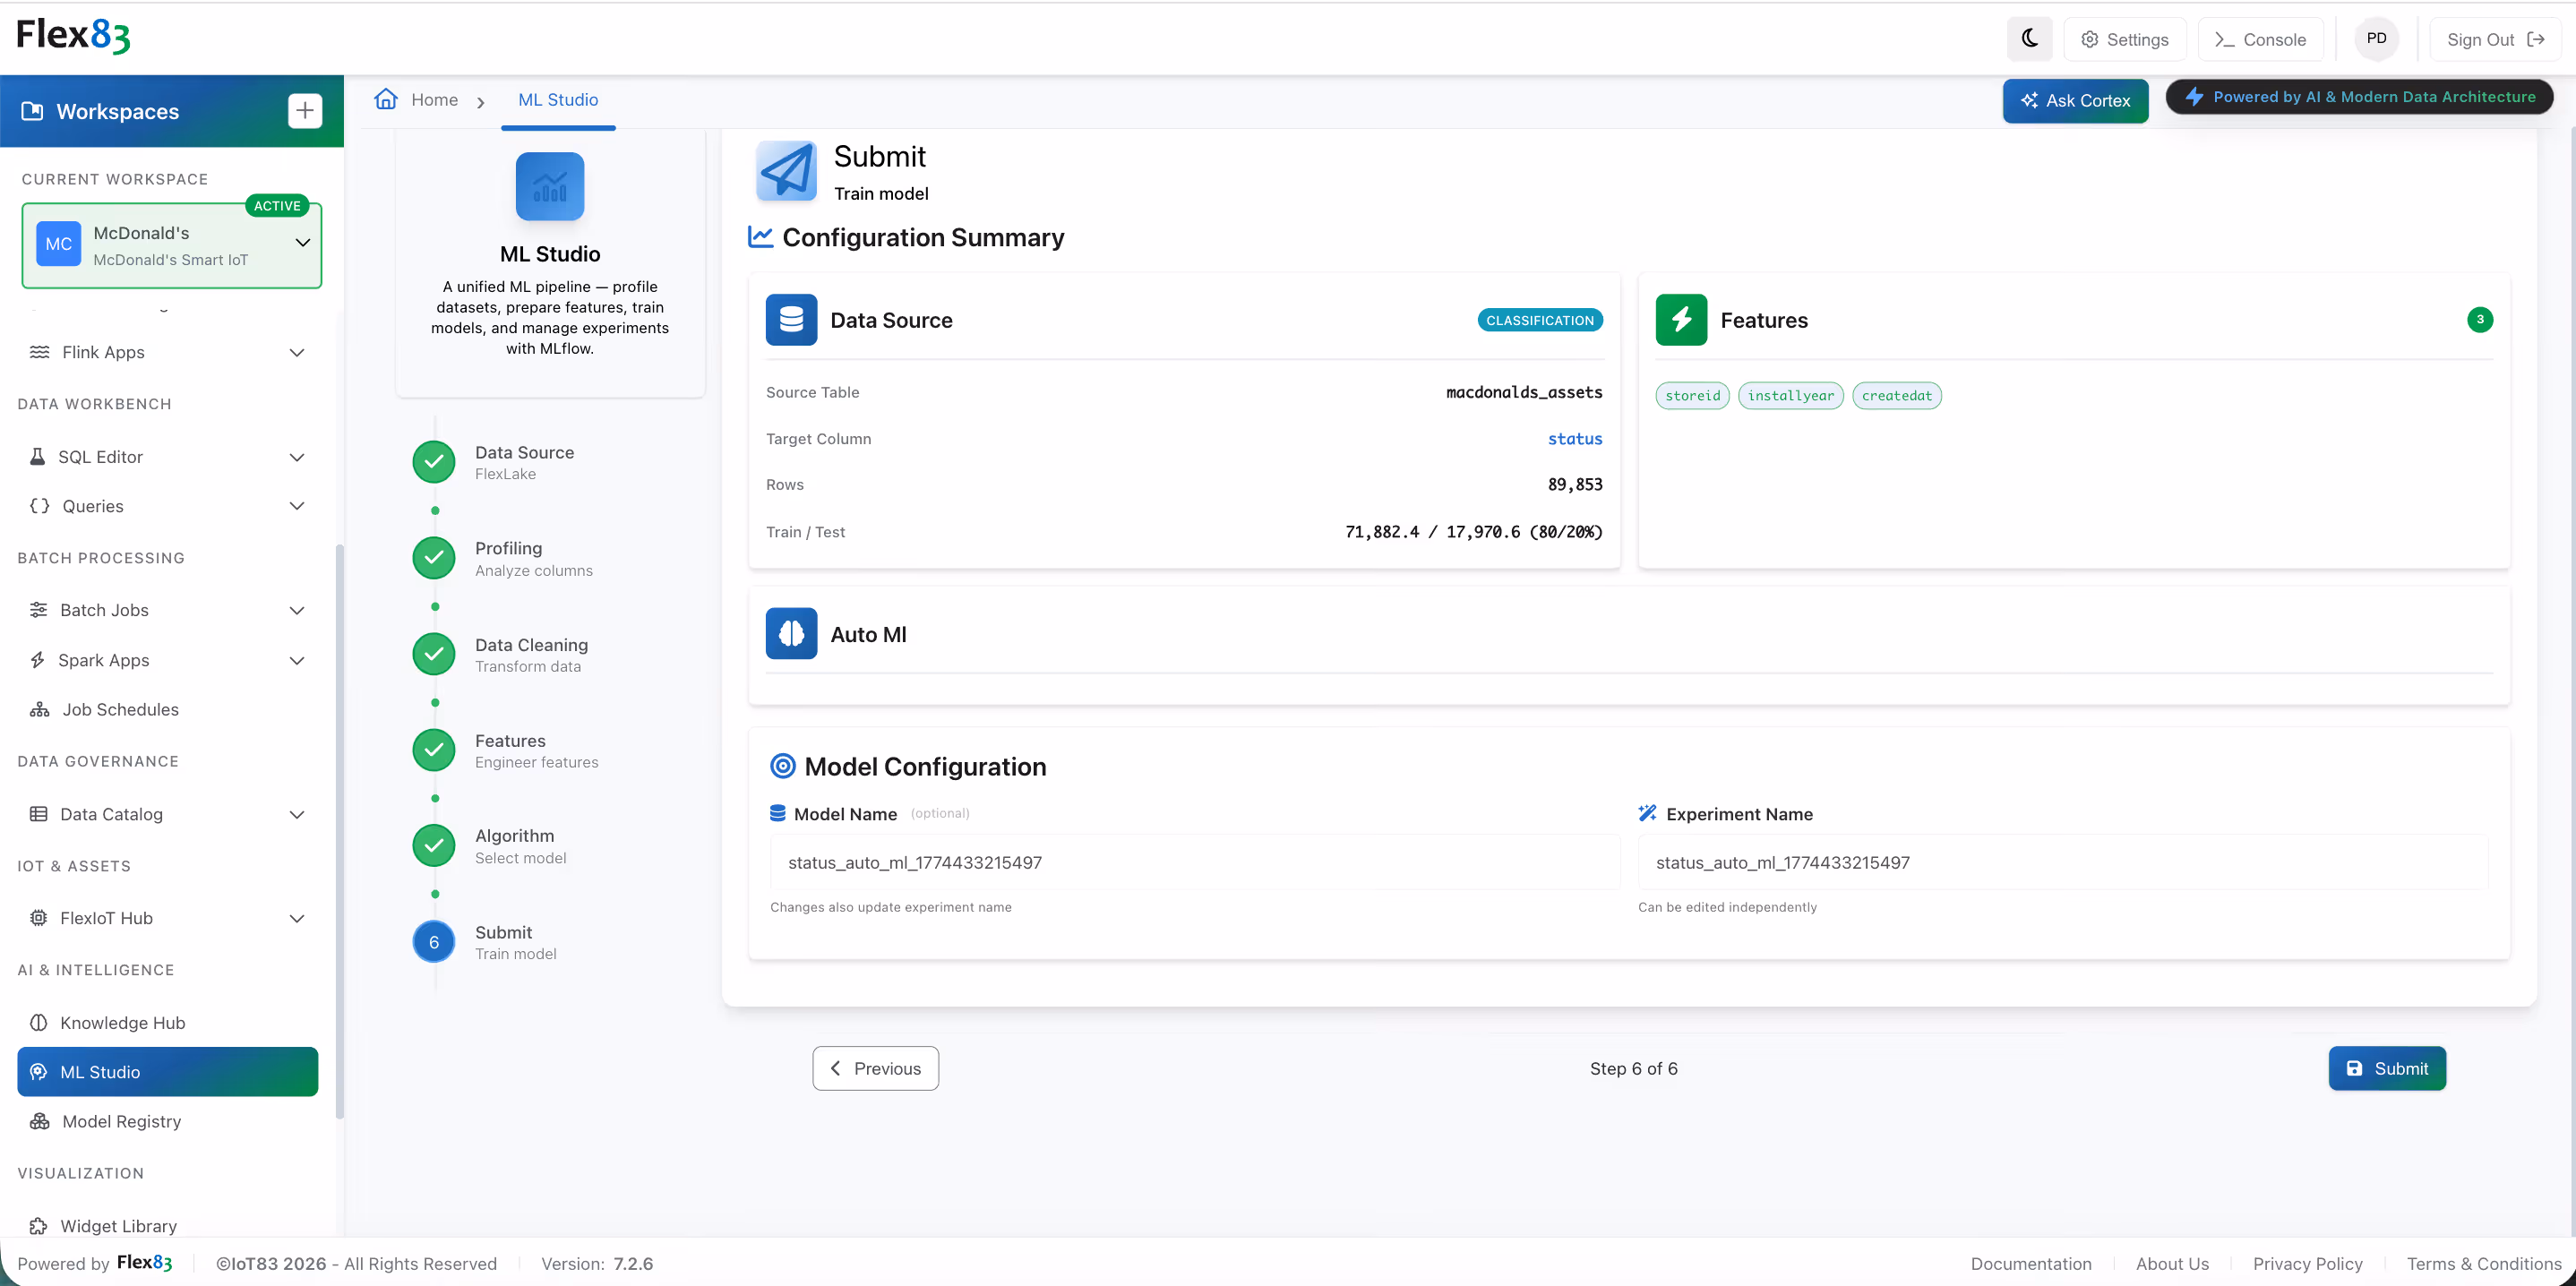The image size is (2576, 1286).
Task: Click the createdat feature chip
Action: tap(1897, 396)
